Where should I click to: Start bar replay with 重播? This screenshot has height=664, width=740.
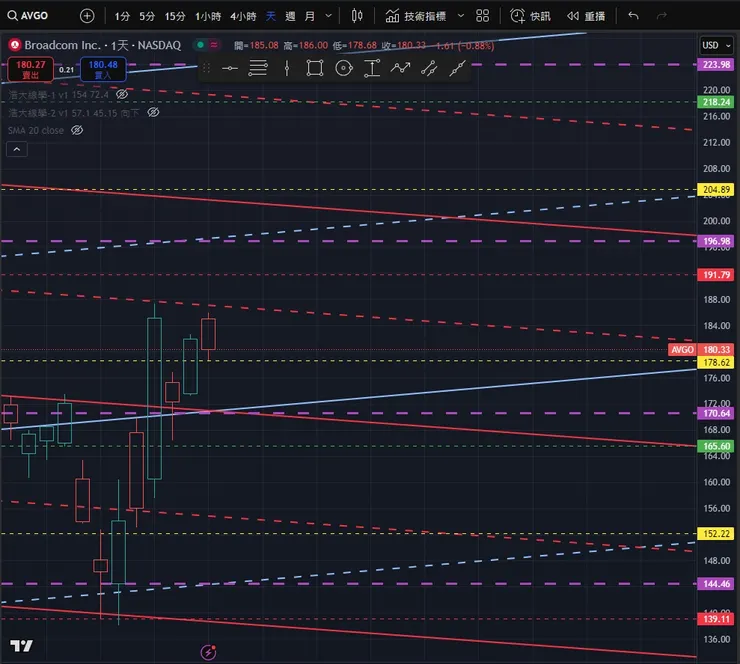(x=586, y=16)
